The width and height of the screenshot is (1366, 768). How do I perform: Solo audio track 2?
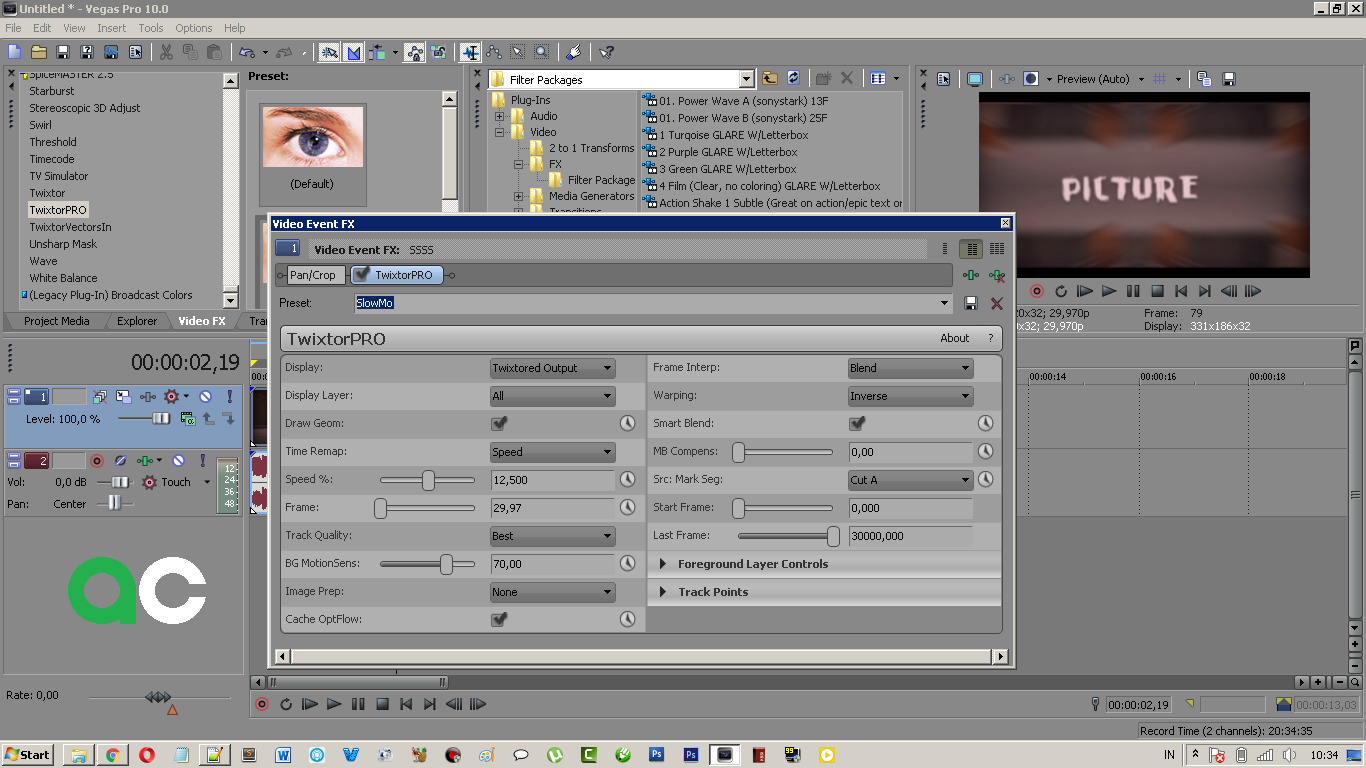tap(203, 461)
